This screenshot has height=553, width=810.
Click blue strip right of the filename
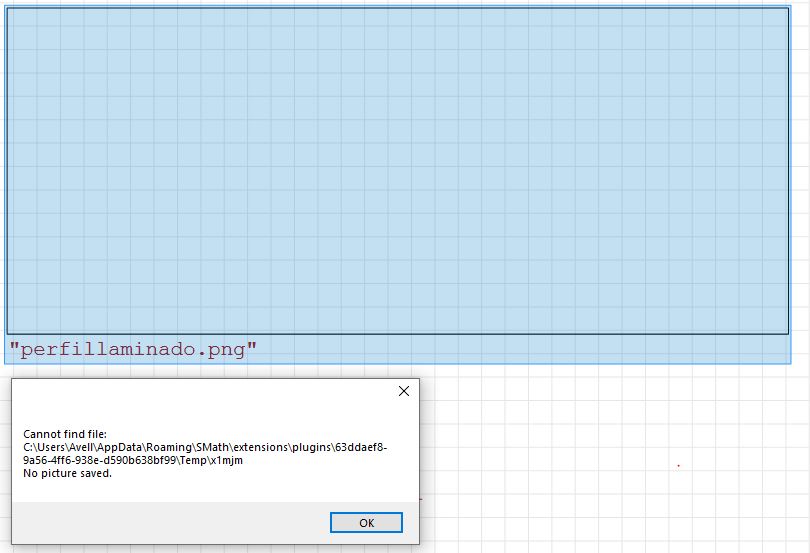520,350
